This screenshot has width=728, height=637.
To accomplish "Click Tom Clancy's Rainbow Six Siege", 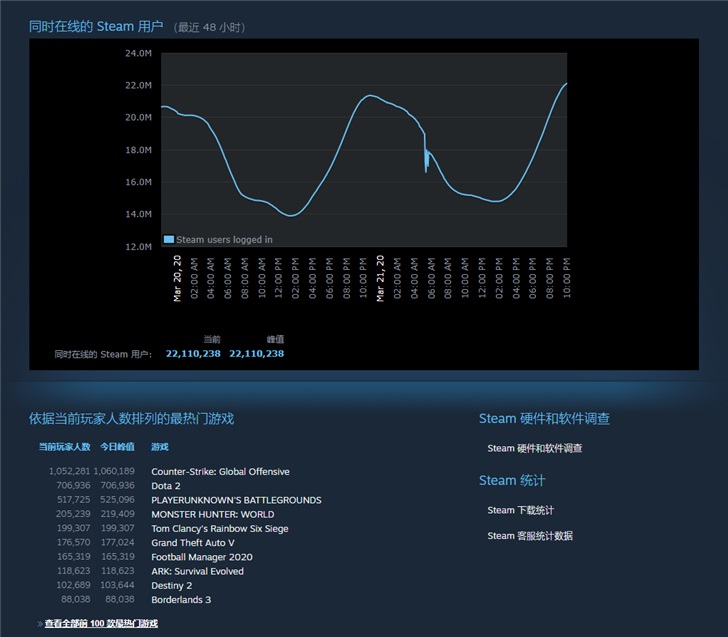I will [x=220, y=528].
